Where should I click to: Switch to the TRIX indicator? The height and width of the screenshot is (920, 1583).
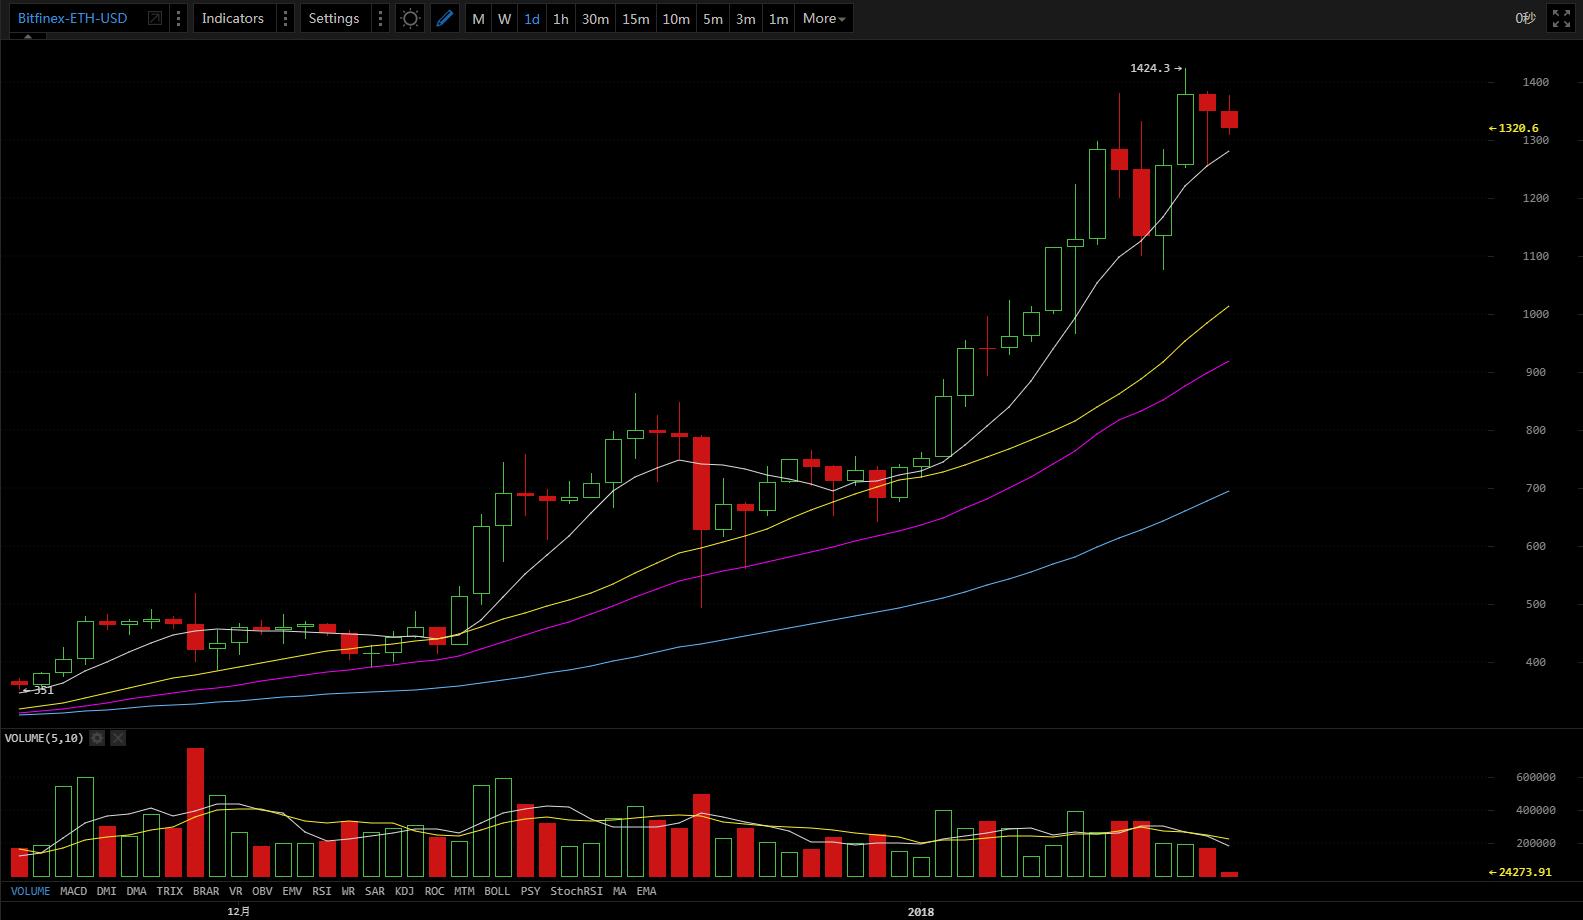(x=170, y=891)
